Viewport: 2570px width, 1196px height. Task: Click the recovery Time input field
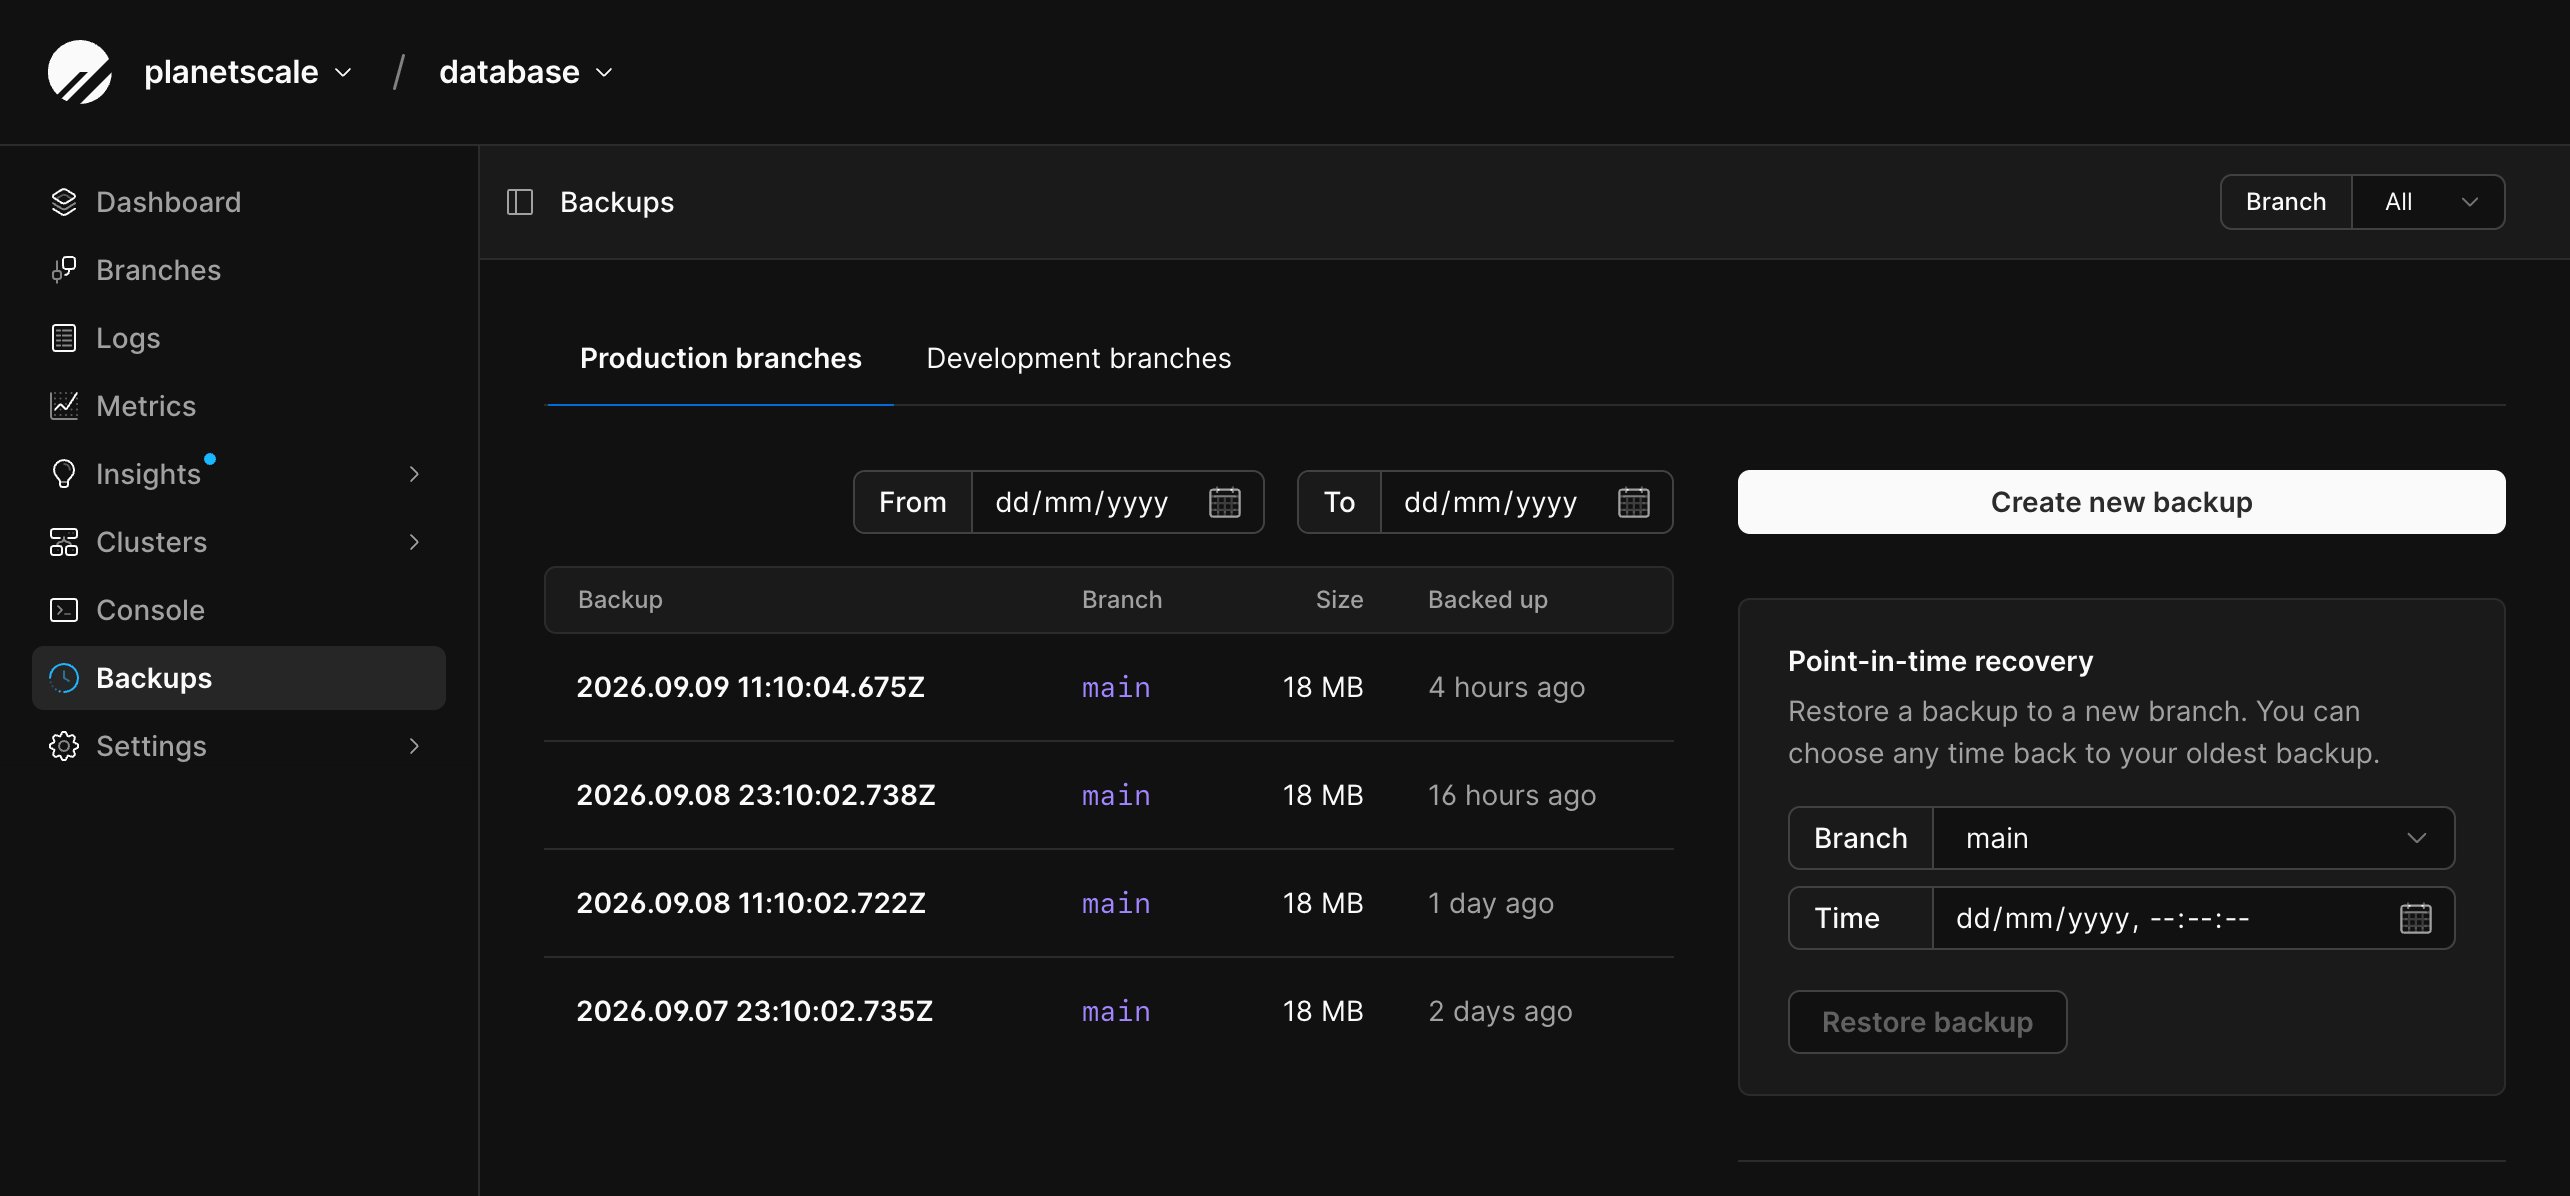[x=2193, y=918]
